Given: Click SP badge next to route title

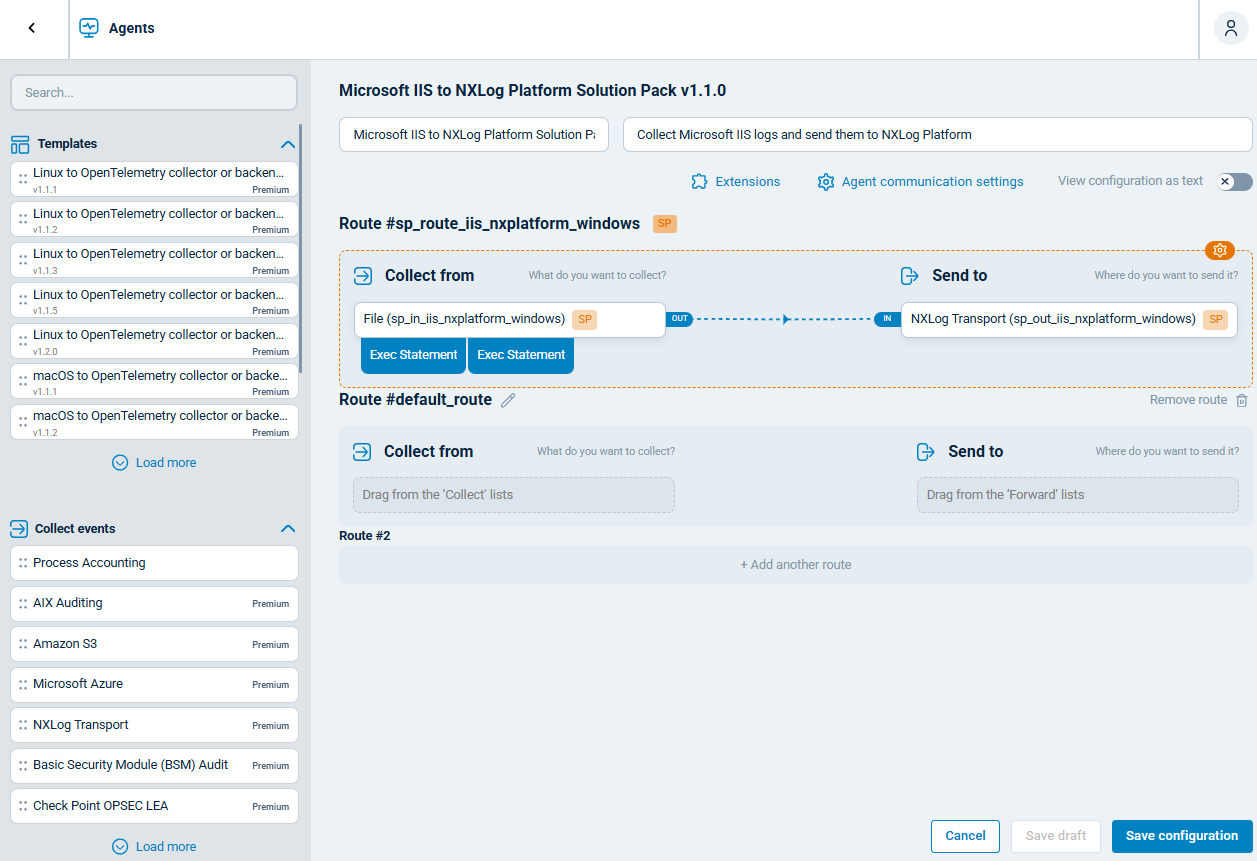Looking at the screenshot, I should (x=665, y=224).
